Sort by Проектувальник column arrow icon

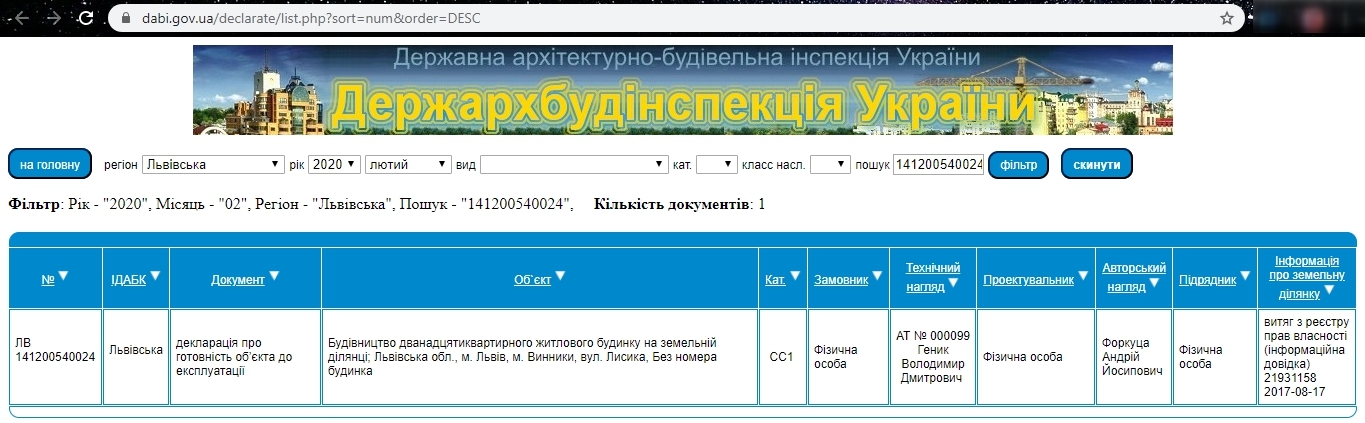[x=1083, y=276]
